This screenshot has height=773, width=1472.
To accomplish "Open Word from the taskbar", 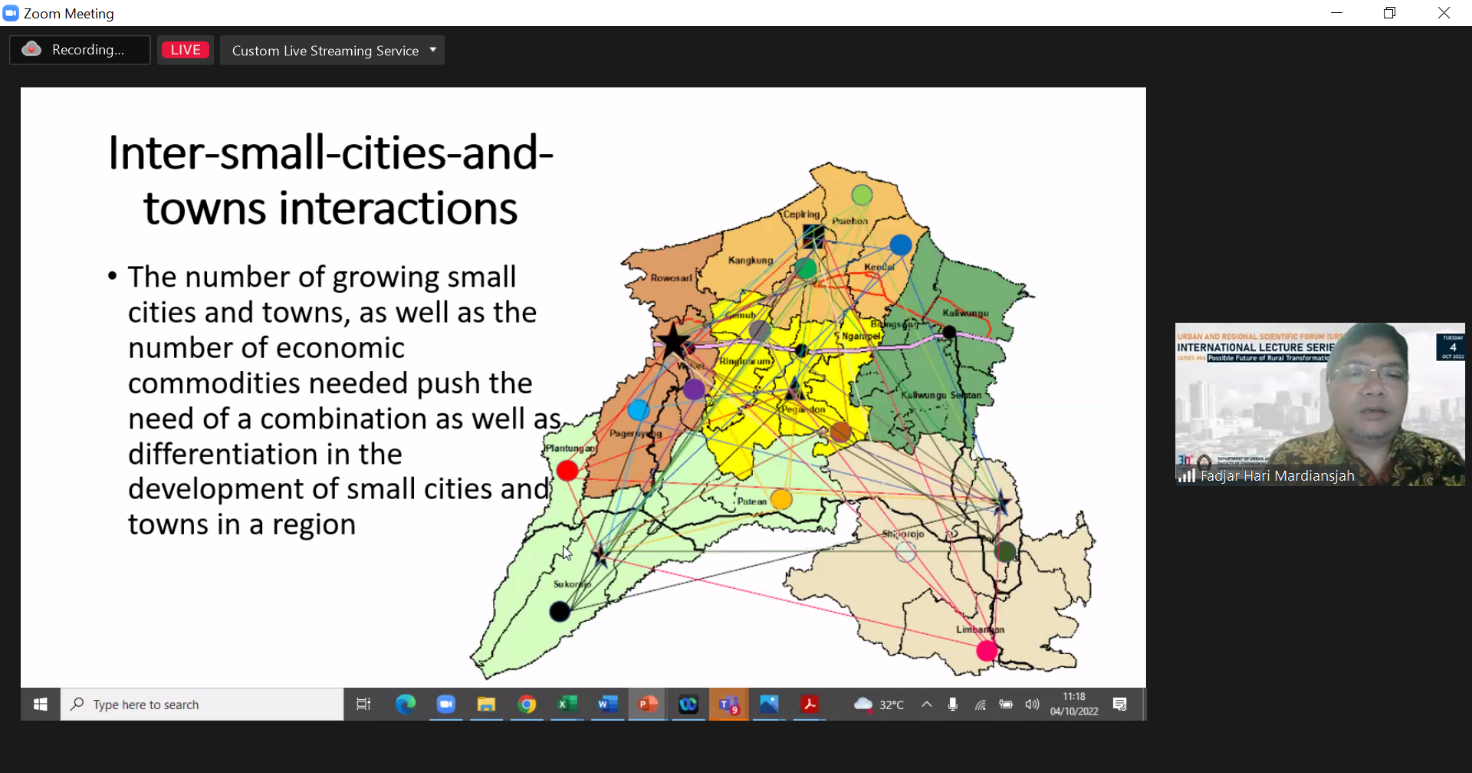I will point(607,705).
